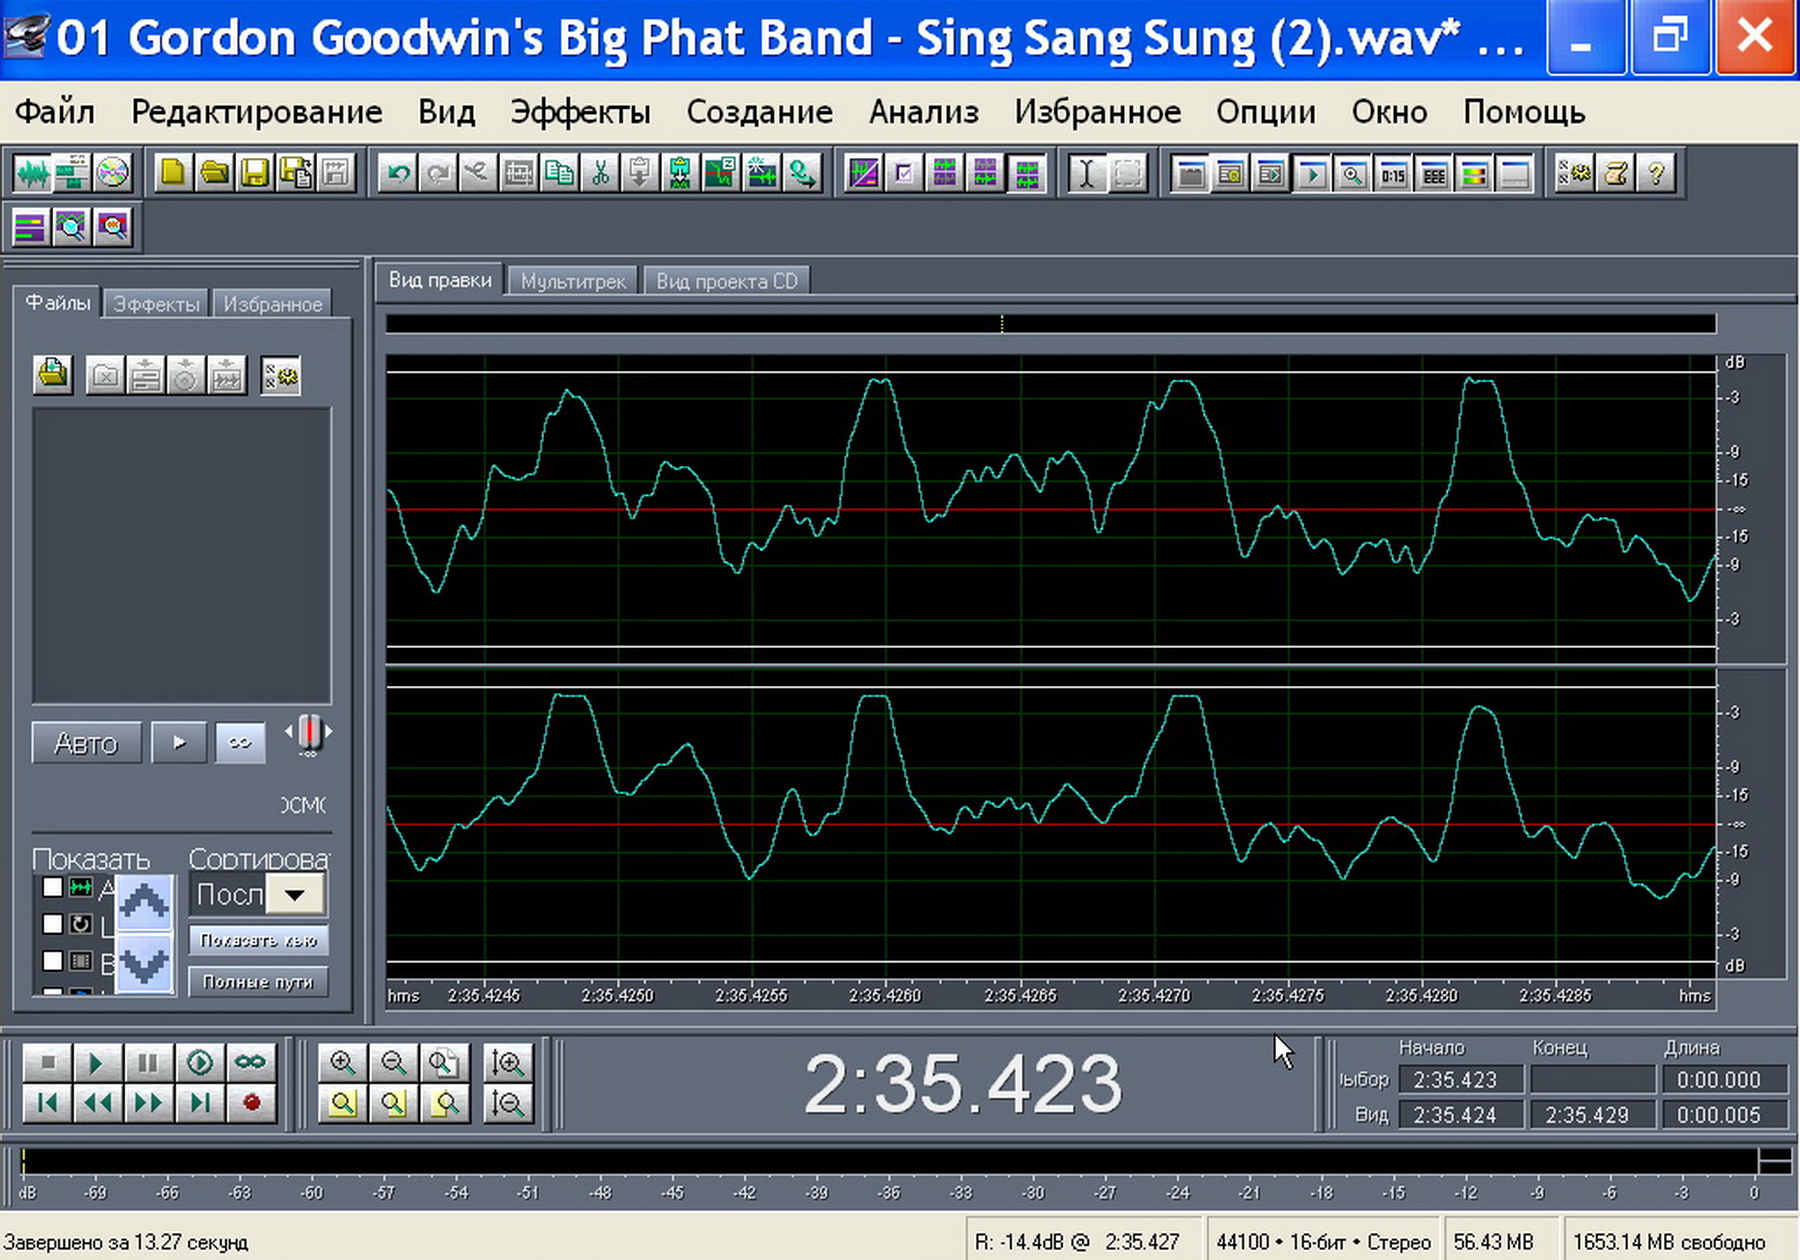1800x1260 pixels.
Task: Import file icon in Files panel
Action: (x=53, y=376)
